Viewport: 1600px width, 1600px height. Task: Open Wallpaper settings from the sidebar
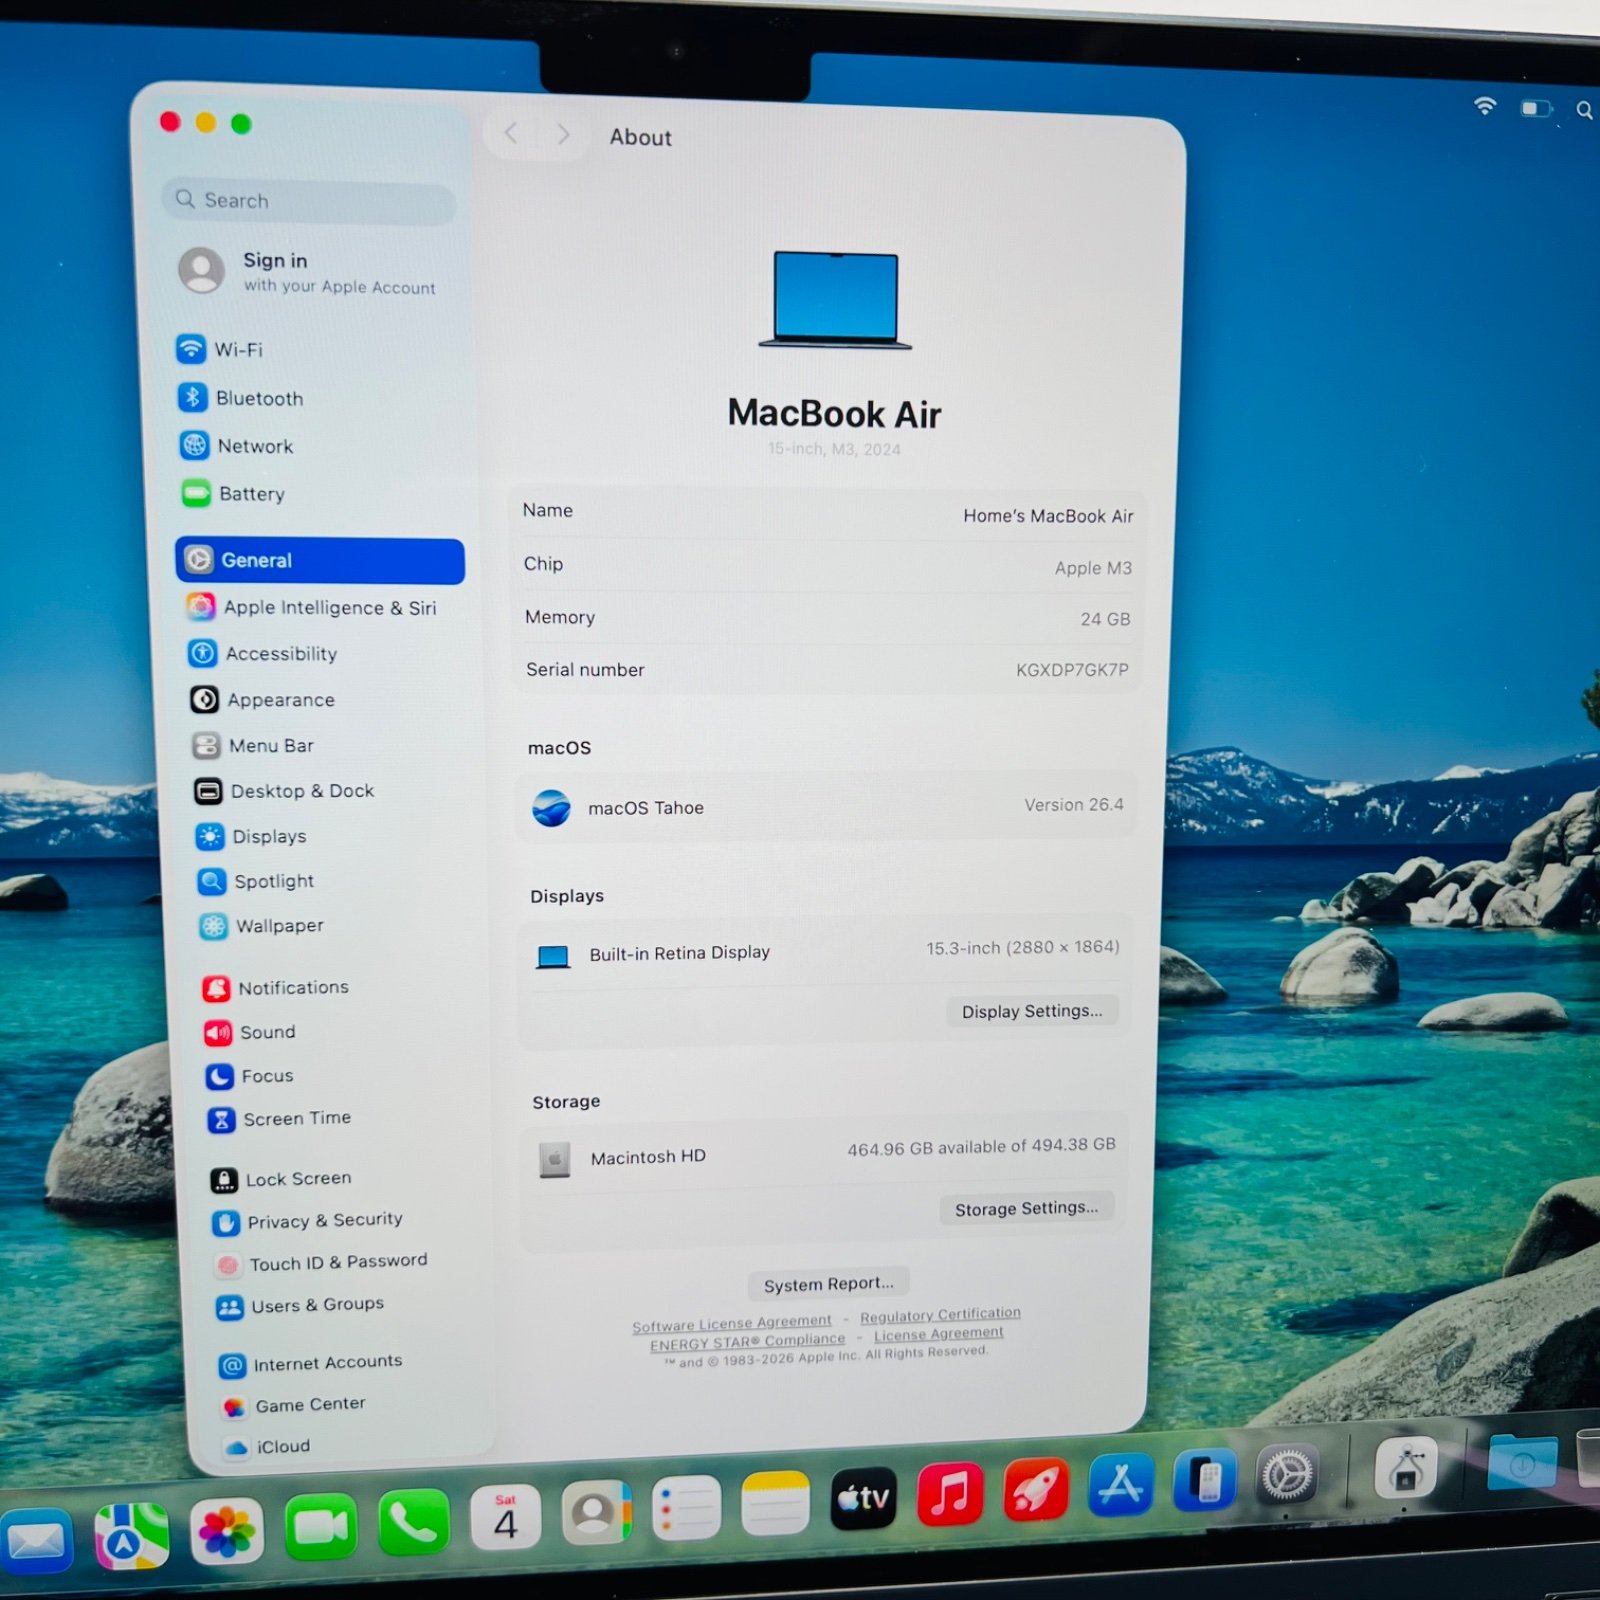(280, 926)
